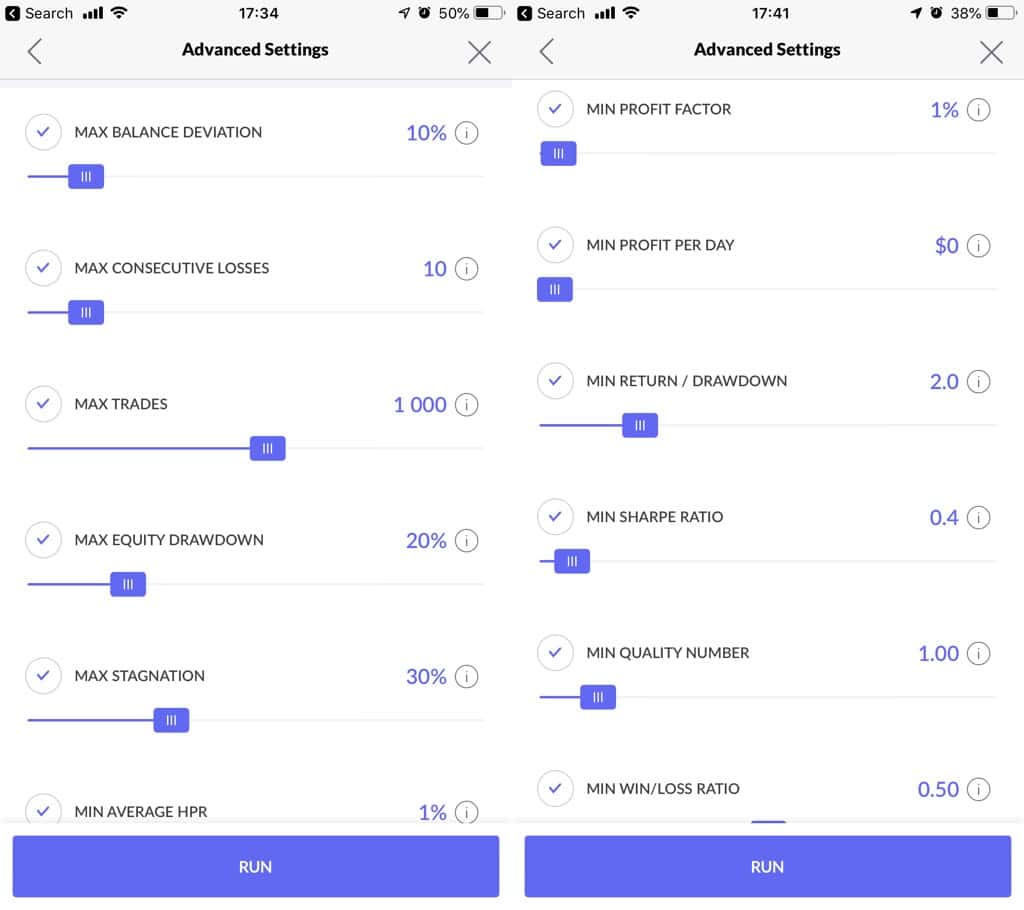Open info icon beside Min Profit Per Day

click(978, 246)
